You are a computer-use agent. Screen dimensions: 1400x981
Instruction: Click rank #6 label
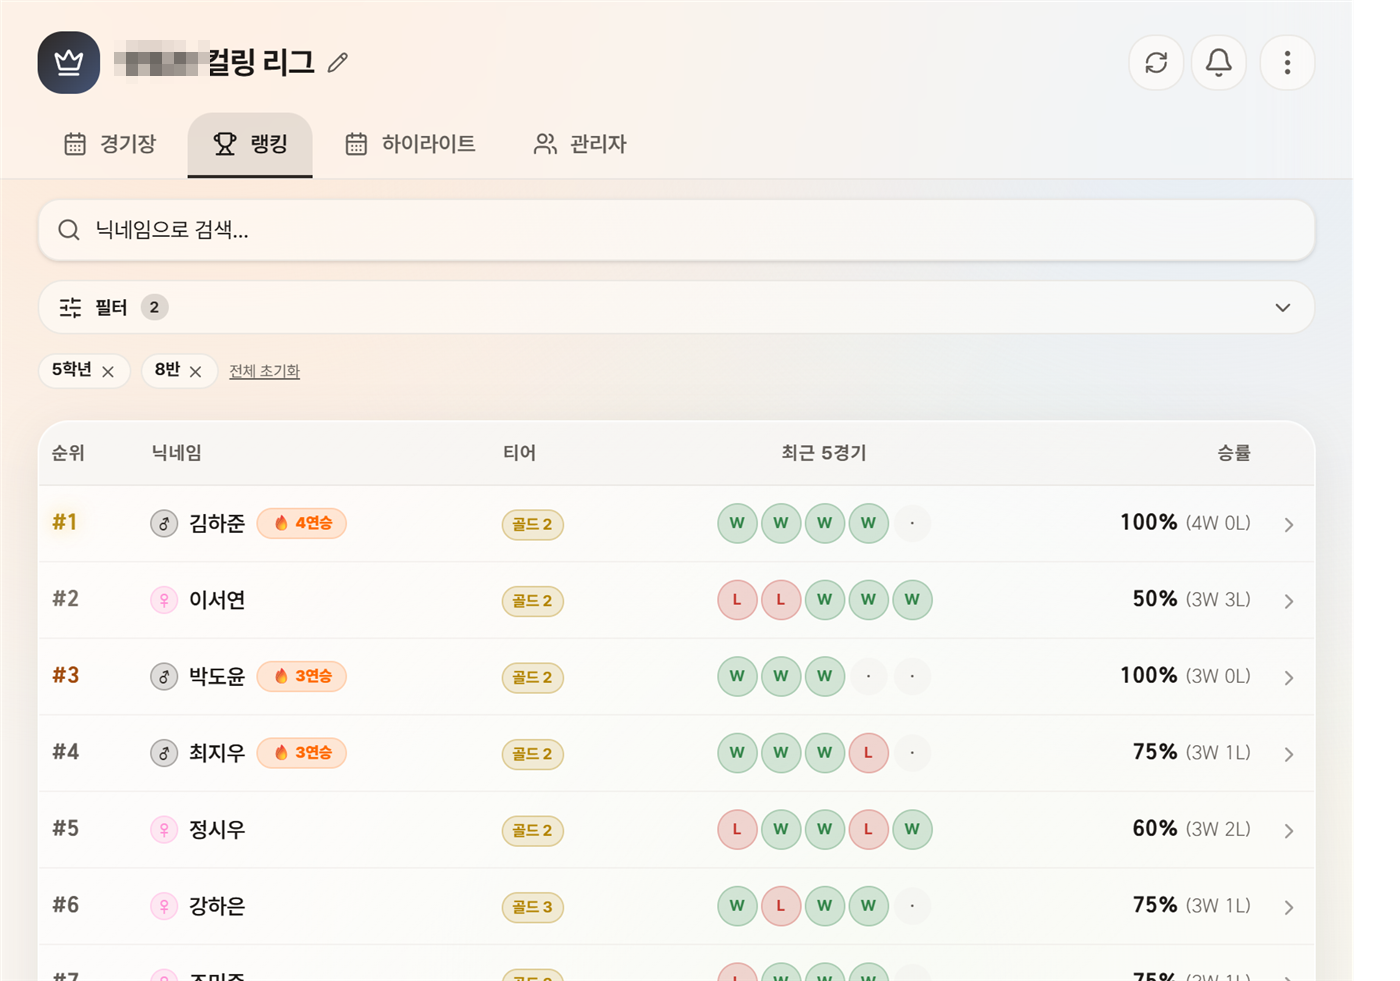[x=66, y=905]
